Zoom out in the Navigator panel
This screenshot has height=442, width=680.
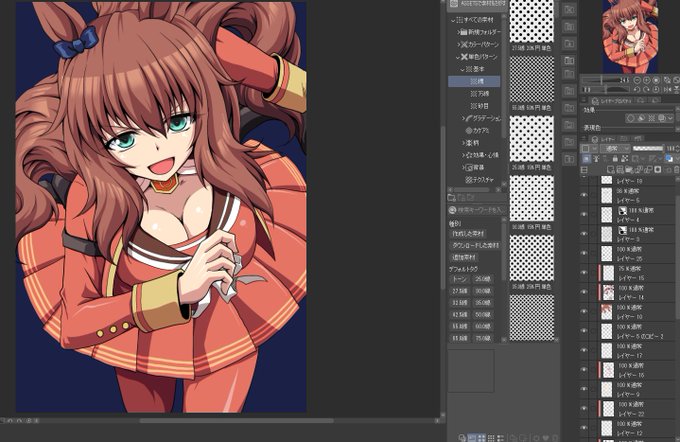pyautogui.click(x=637, y=80)
